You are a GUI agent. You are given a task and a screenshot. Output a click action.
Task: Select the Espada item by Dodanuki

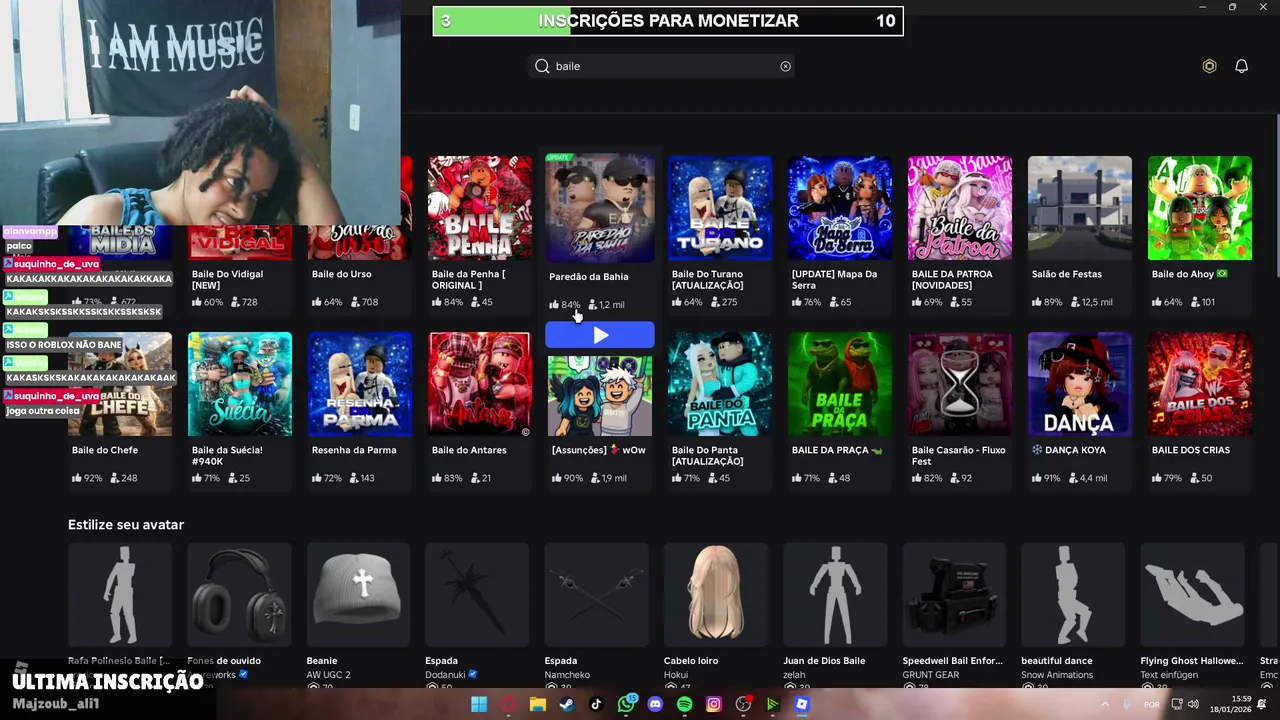pyautogui.click(x=477, y=596)
